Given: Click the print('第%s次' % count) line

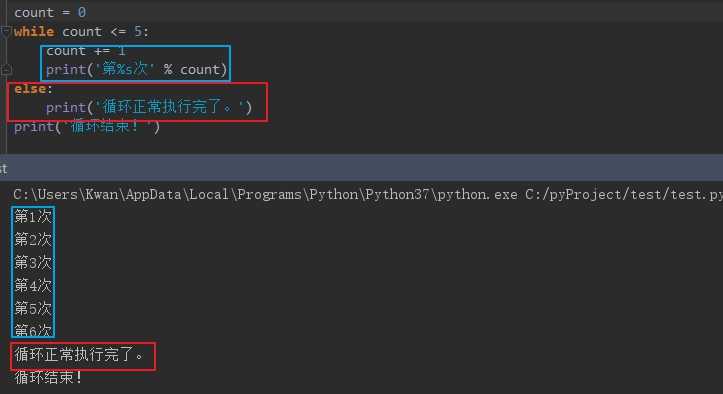Looking at the screenshot, I should pyautogui.click(x=136, y=69).
